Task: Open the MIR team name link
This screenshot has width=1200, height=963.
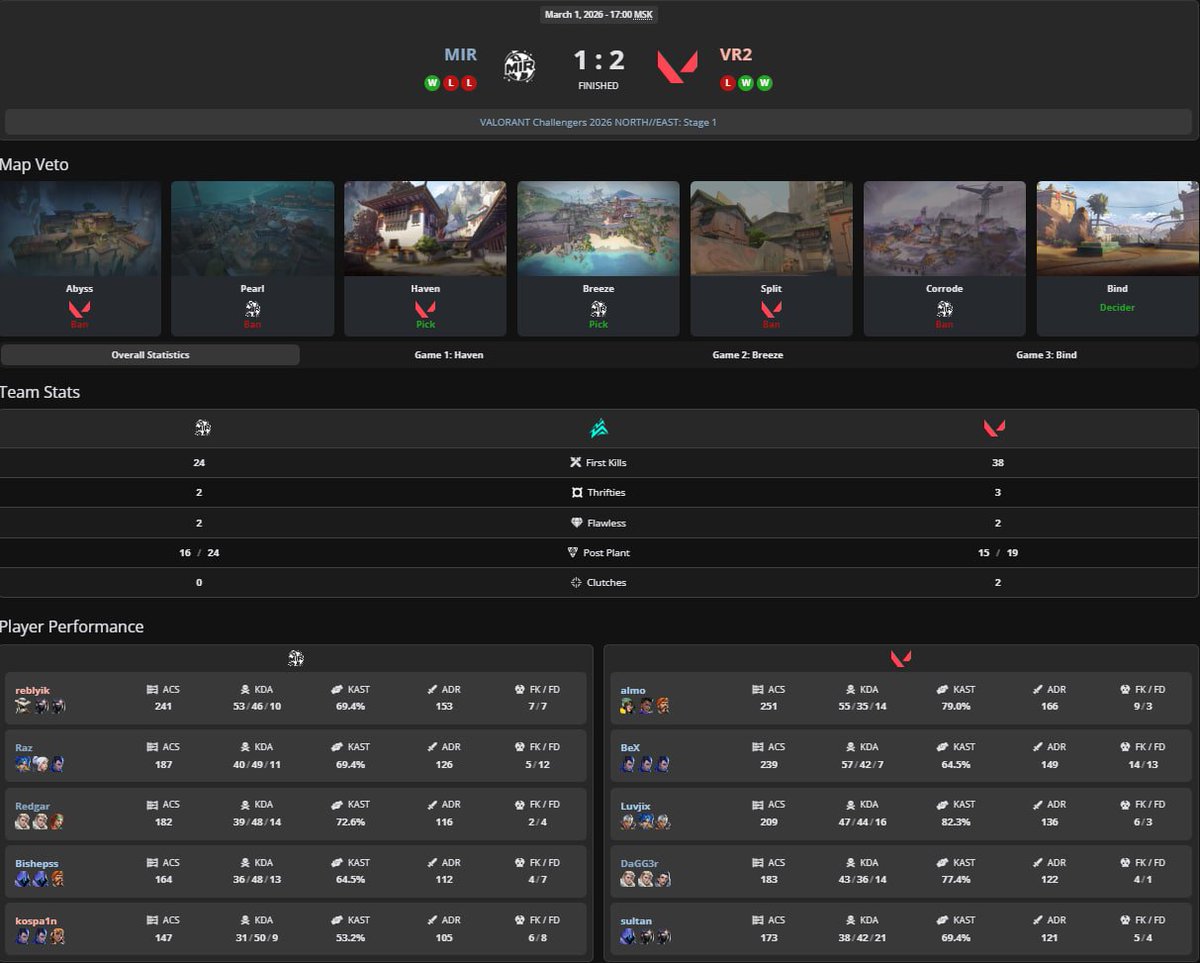Action: pos(460,55)
